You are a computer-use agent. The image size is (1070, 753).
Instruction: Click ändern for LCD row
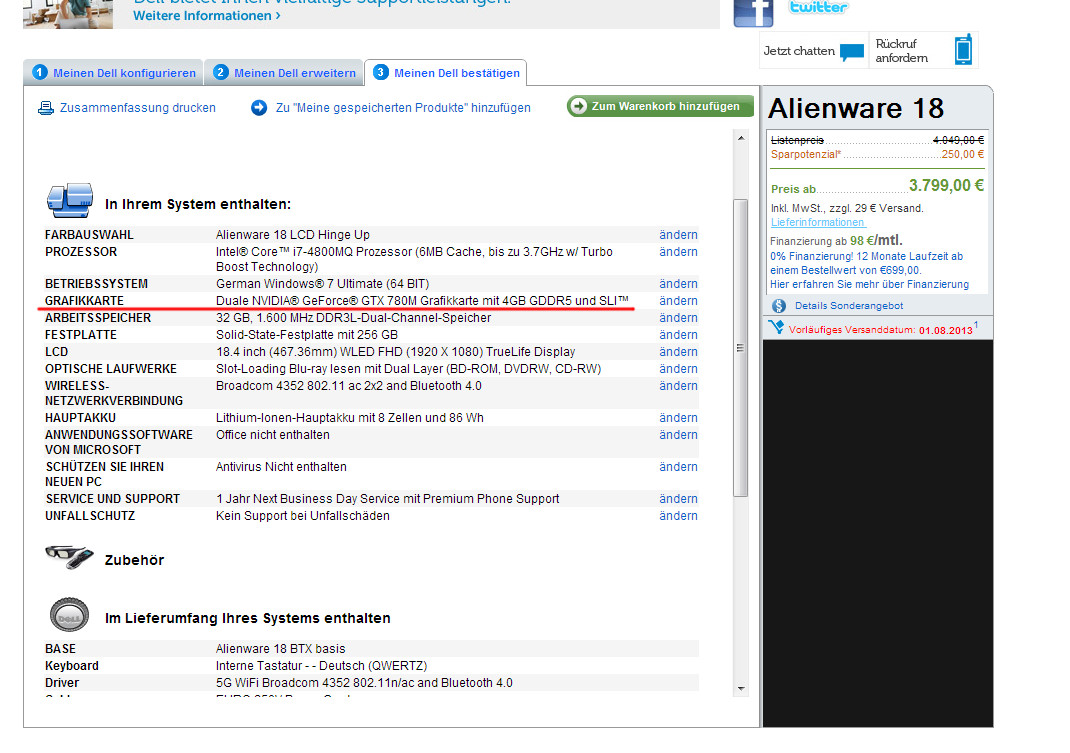[678, 352]
